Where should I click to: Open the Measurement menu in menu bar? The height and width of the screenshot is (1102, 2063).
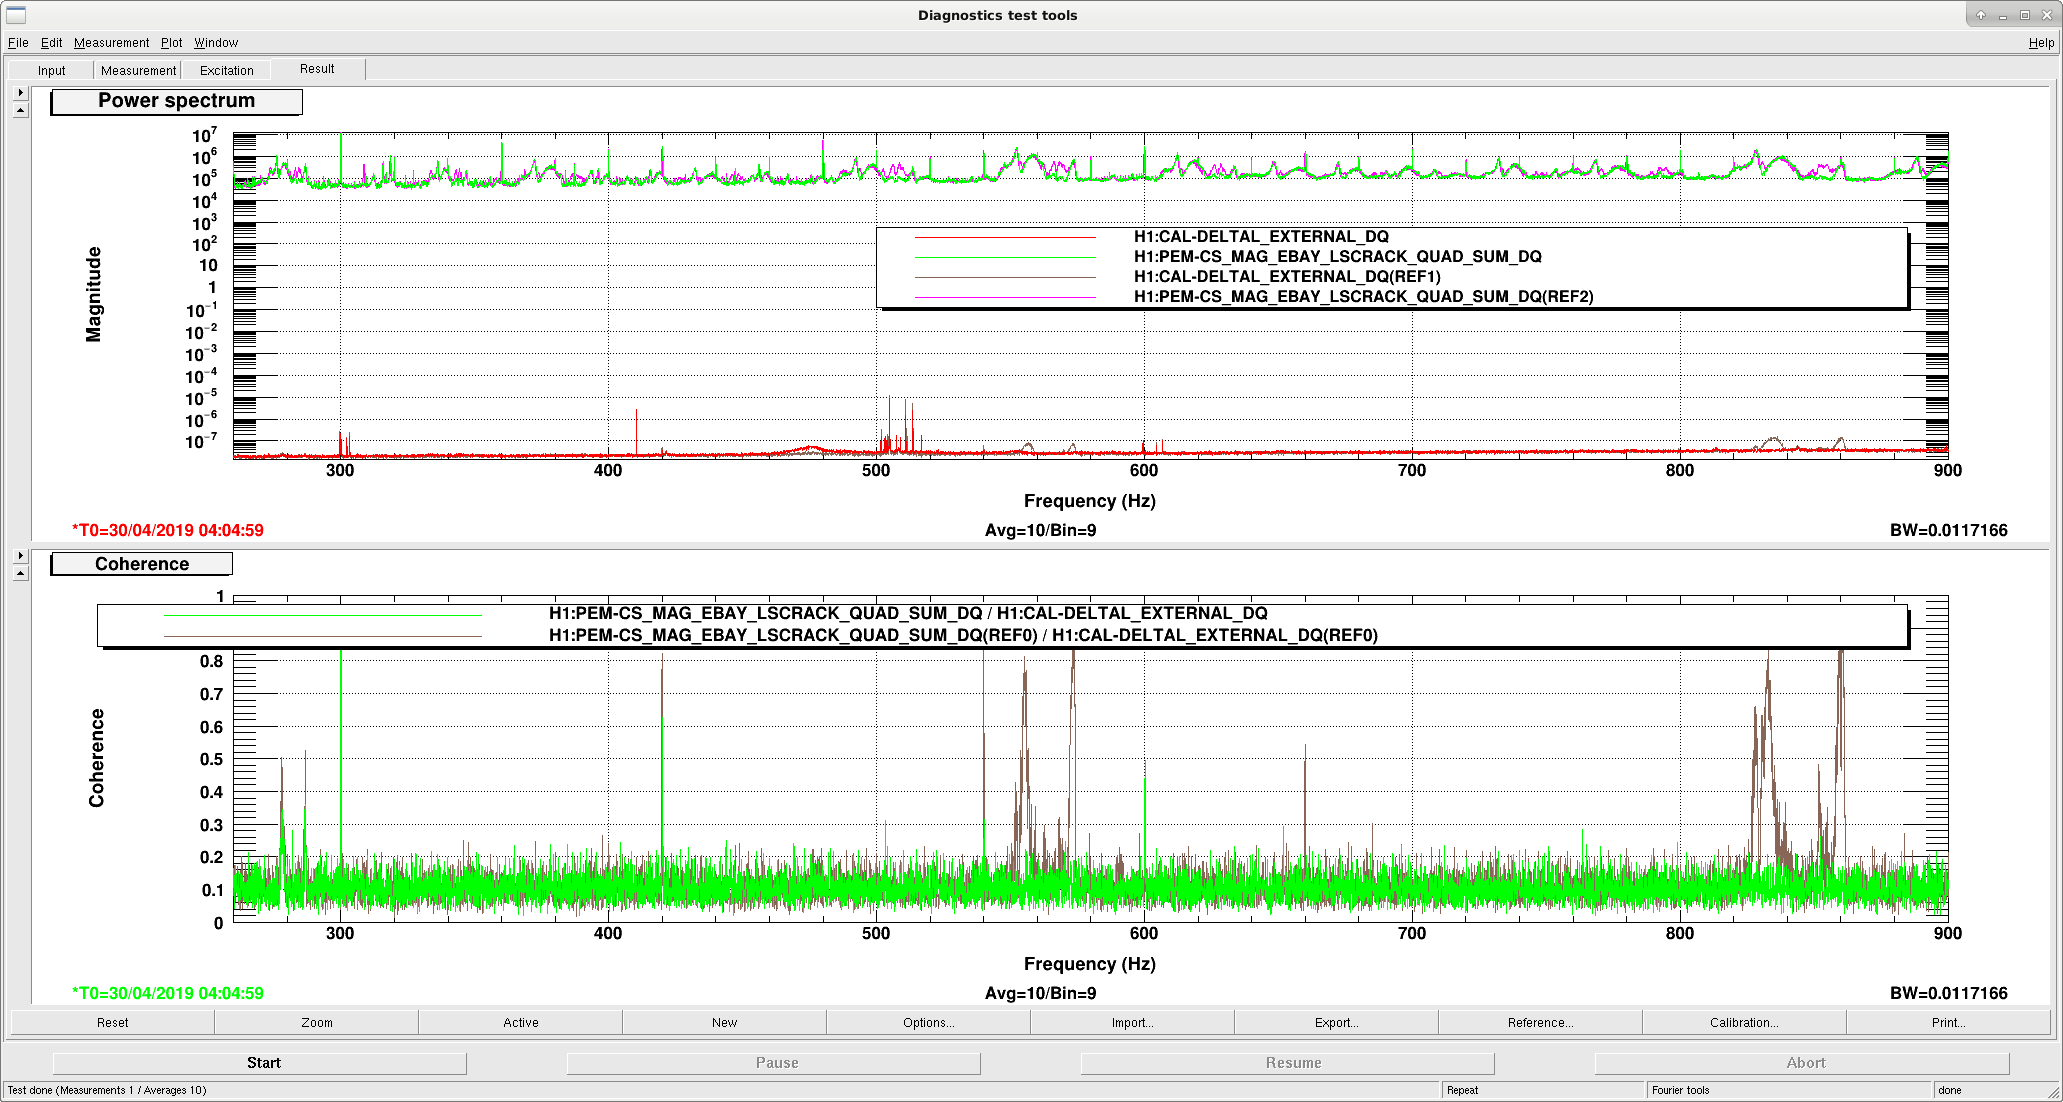click(x=111, y=43)
